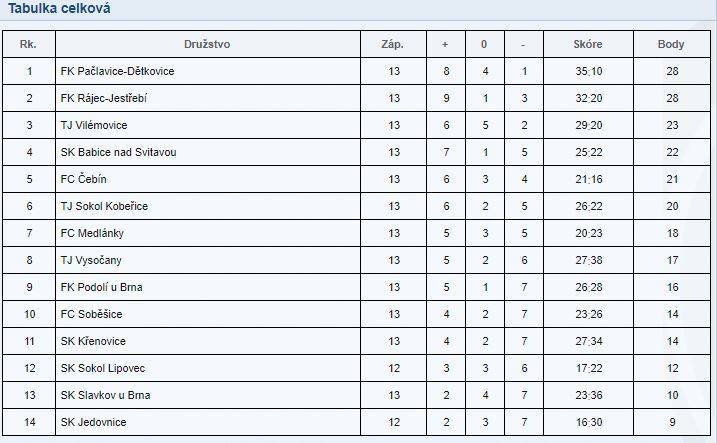
Task: Click SK Křenovice in standings
Action: (x=93, y=341)
